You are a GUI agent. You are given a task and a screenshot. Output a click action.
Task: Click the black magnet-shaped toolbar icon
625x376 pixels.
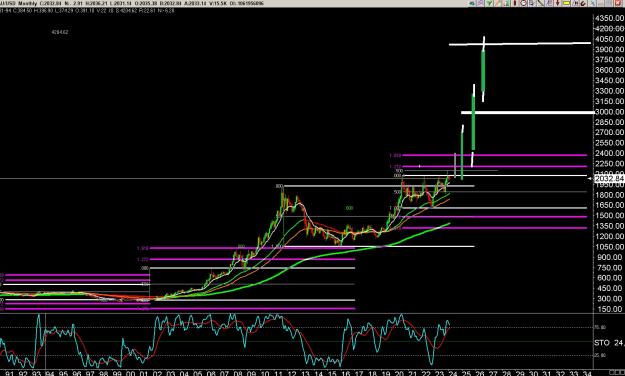pyautogui.click(x=583, y=3)
